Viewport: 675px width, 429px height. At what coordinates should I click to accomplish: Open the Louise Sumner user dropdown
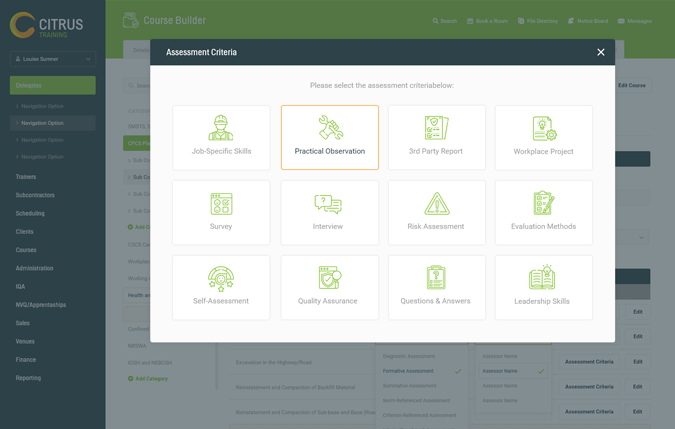point(53,59)
